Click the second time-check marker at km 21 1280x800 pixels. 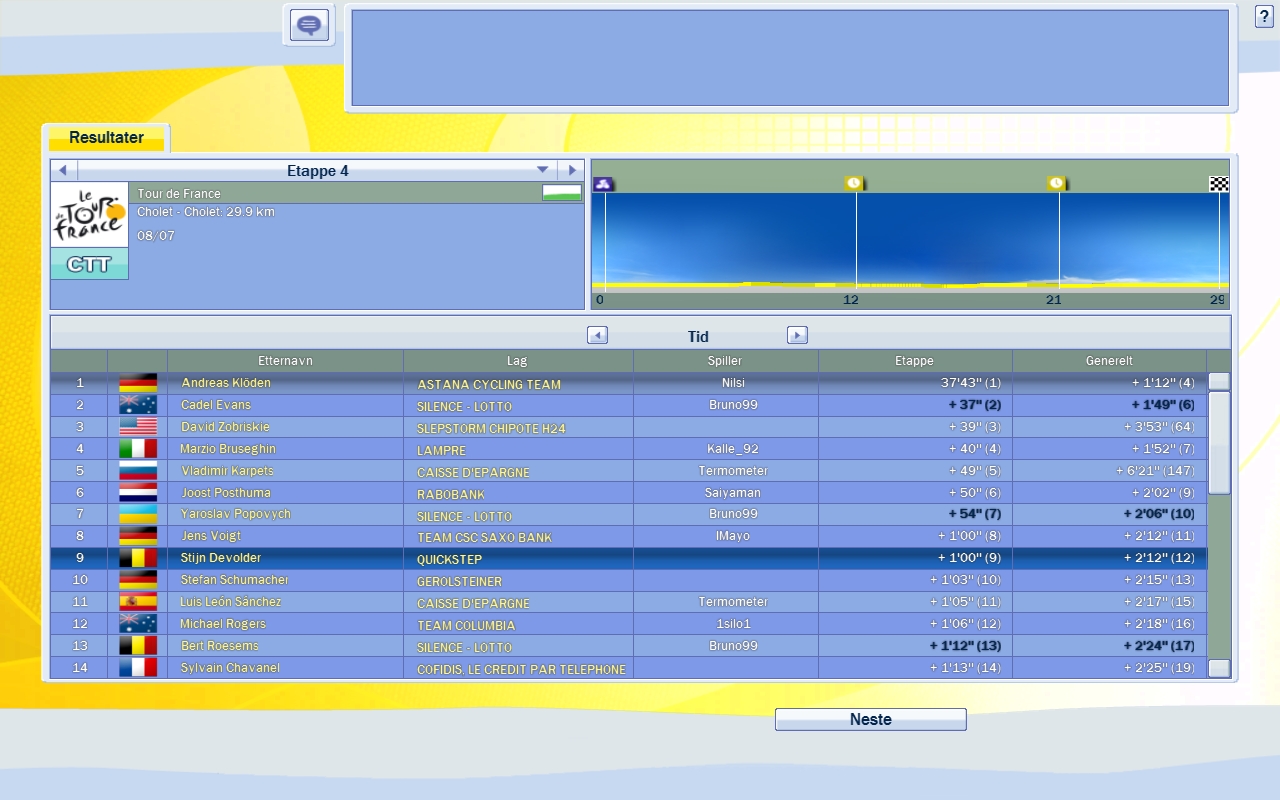(x=1057, y=184)
